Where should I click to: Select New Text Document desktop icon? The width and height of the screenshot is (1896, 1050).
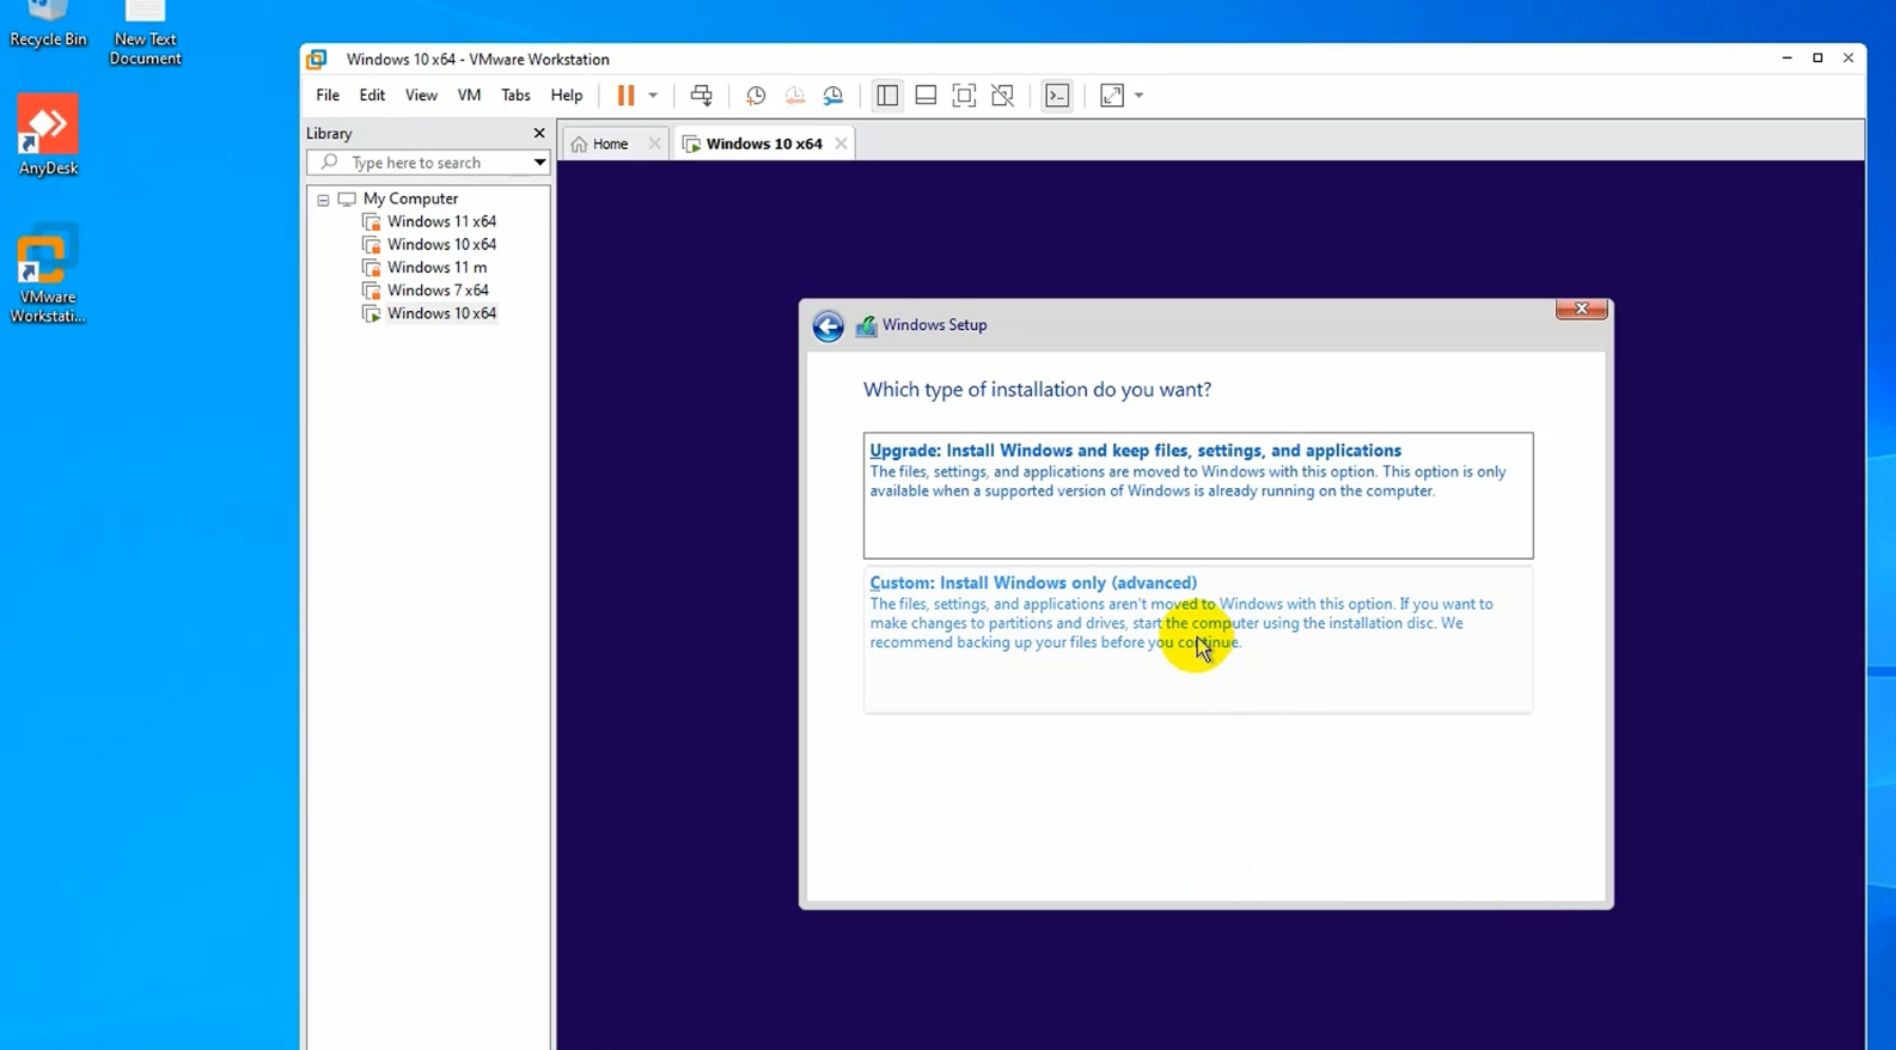145,33
